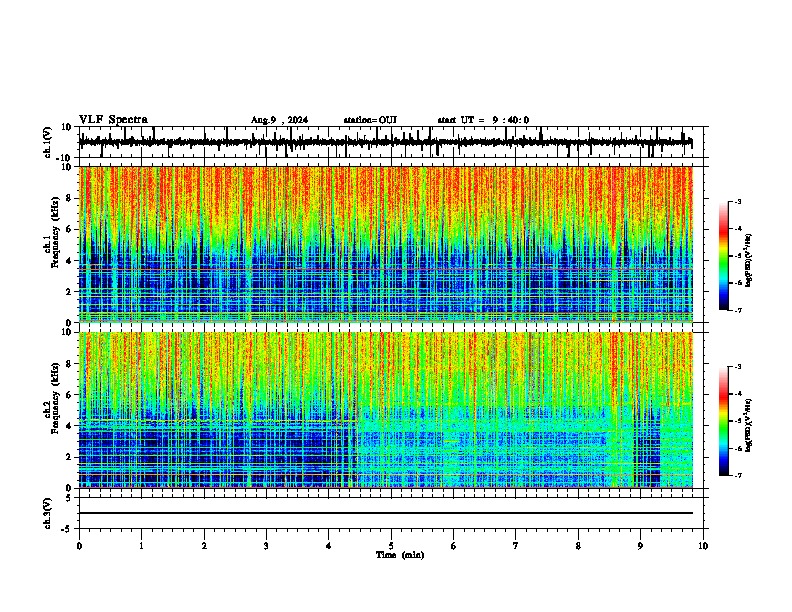
Task: Select the date text "Aug.9 , 2024"
Action: [x=279, y=120]
